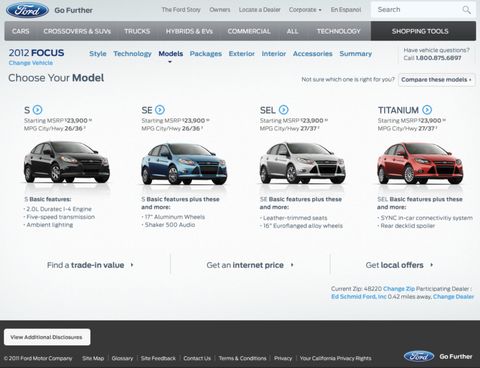This screenshot has width=480, height=368.
Task: Click Get an internet price
Action: click(245, 265)
